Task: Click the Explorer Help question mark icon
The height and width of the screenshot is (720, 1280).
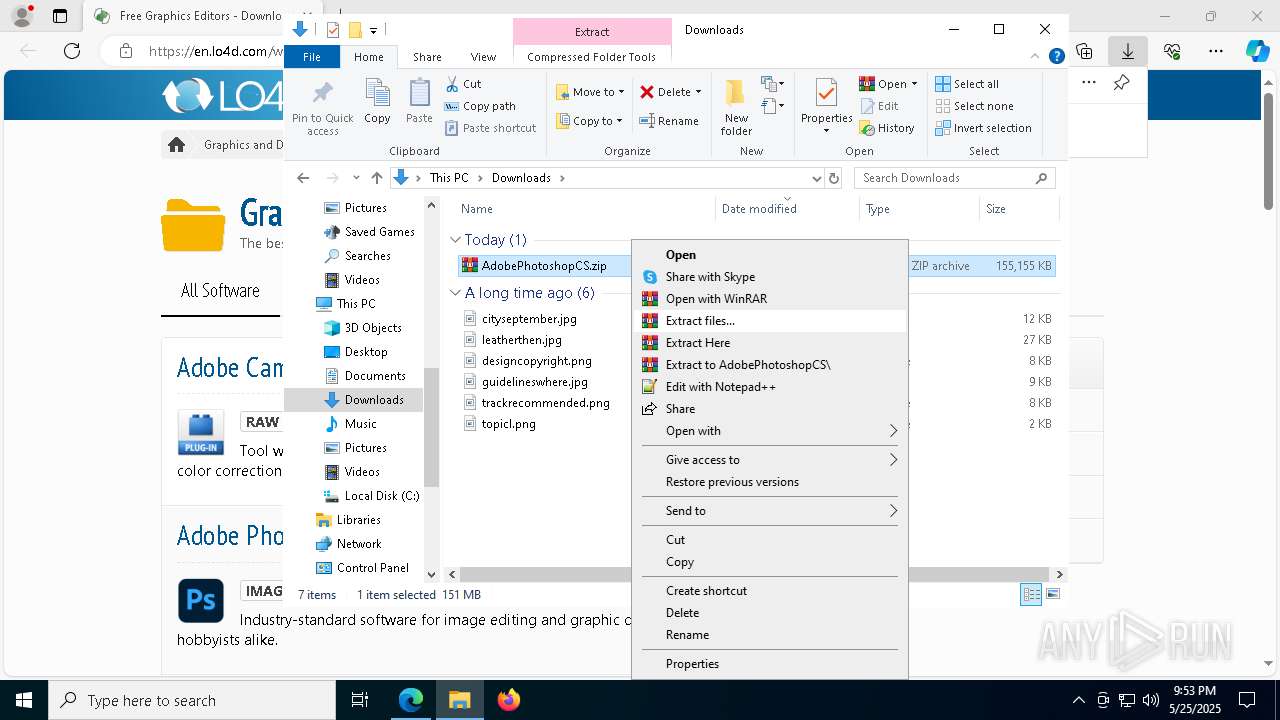Action: coord(1056,57)
